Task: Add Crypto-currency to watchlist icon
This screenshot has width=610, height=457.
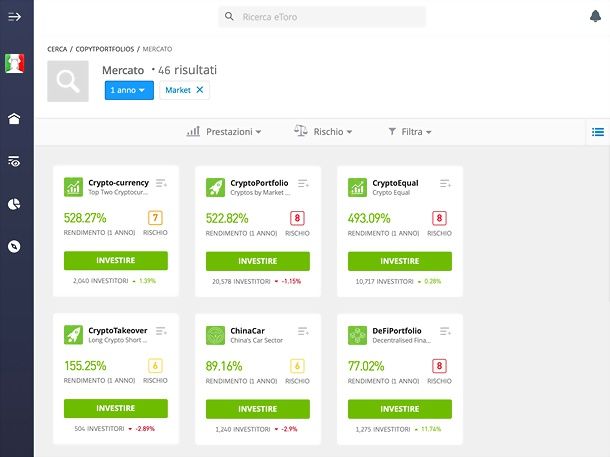Action: (x=161, y=183)
